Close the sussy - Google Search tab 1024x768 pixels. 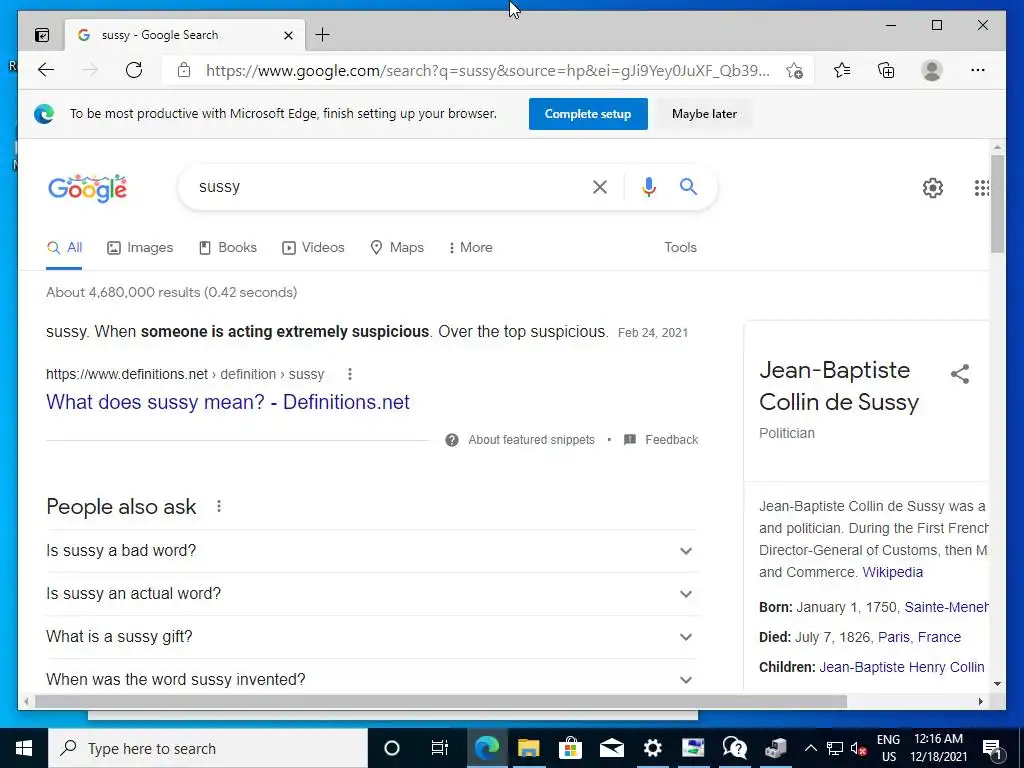pyautogui.click(x=288, y=35)
